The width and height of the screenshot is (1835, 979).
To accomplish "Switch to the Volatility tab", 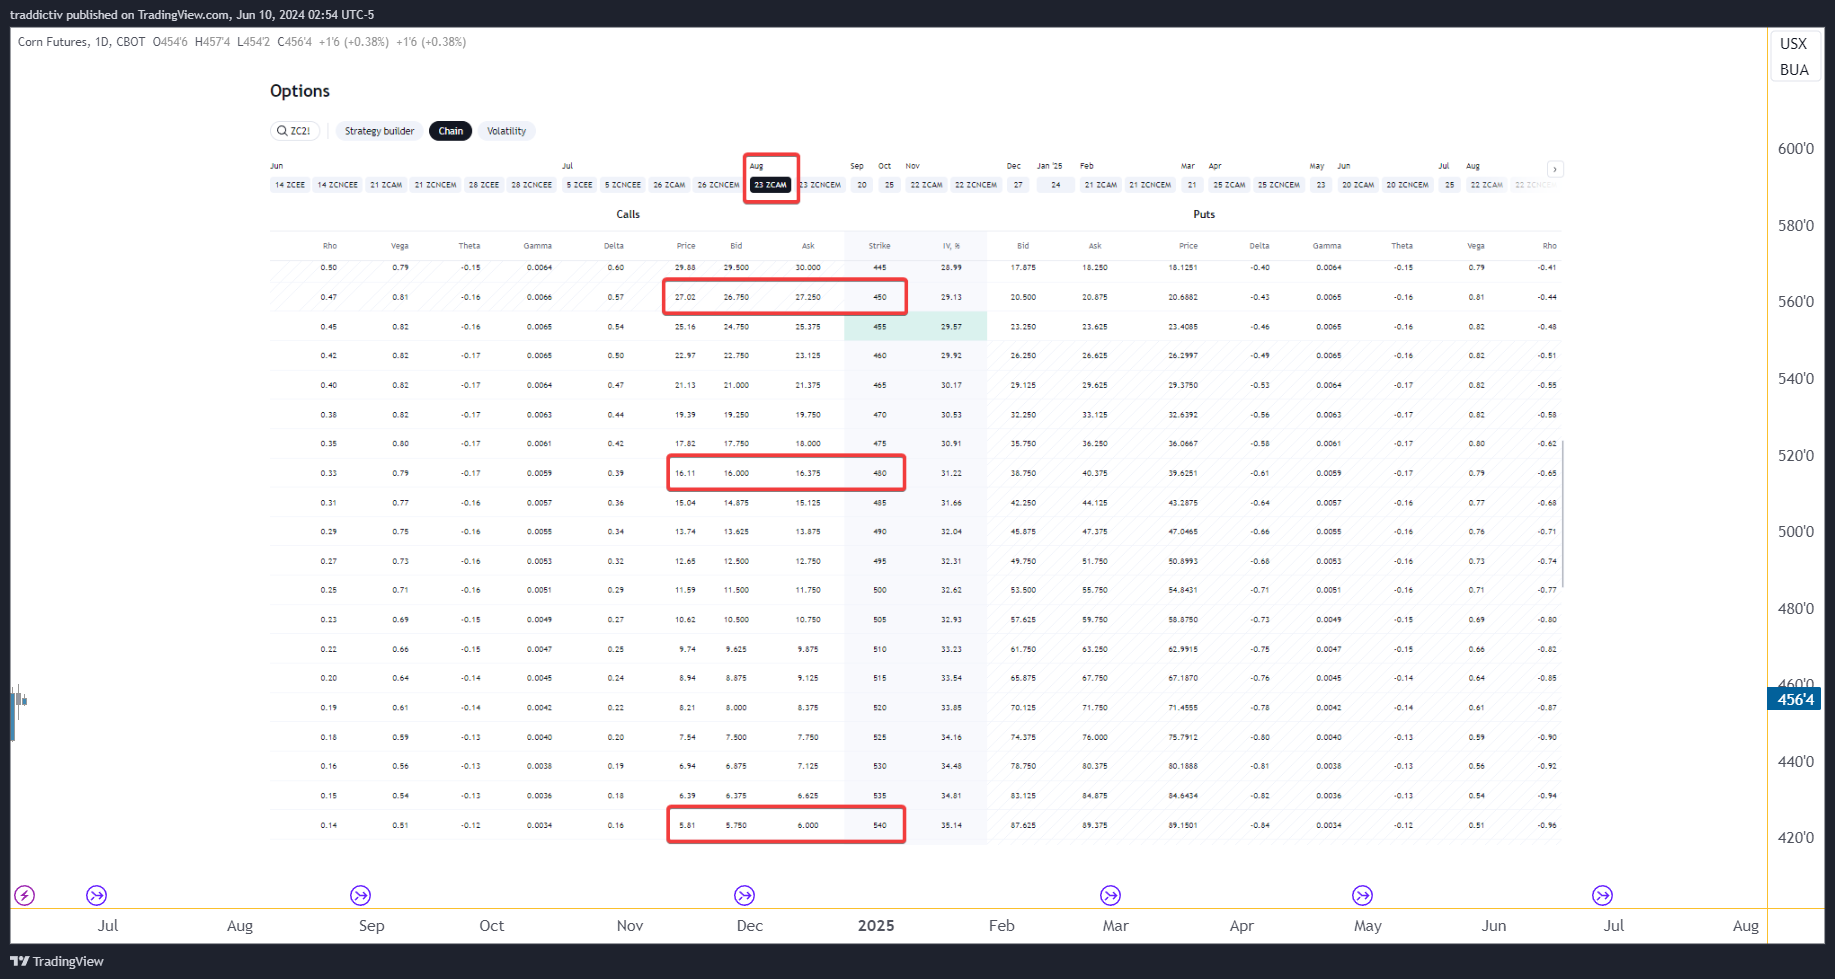I will pos(506,131).
